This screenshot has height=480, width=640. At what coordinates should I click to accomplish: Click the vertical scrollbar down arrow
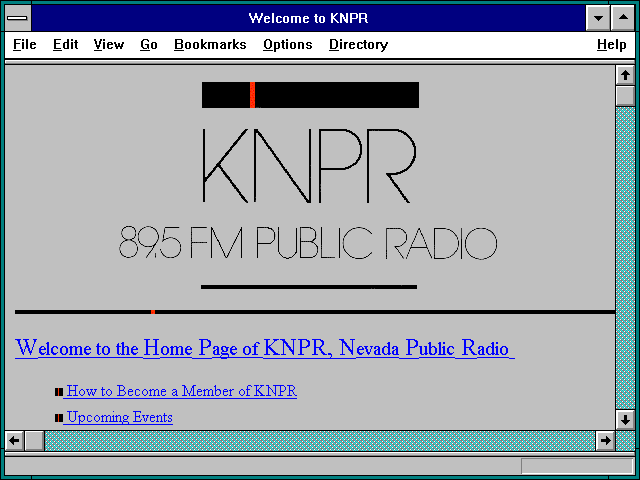(625, 420)
